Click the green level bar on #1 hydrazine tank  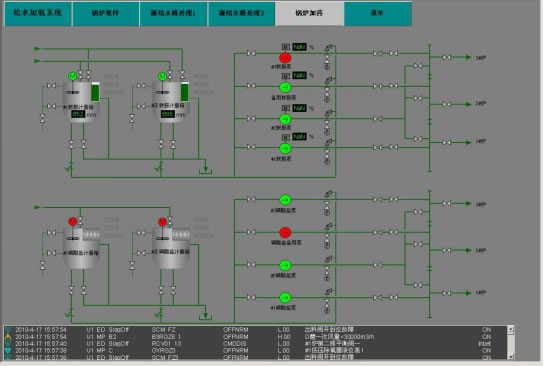point(95,92)
